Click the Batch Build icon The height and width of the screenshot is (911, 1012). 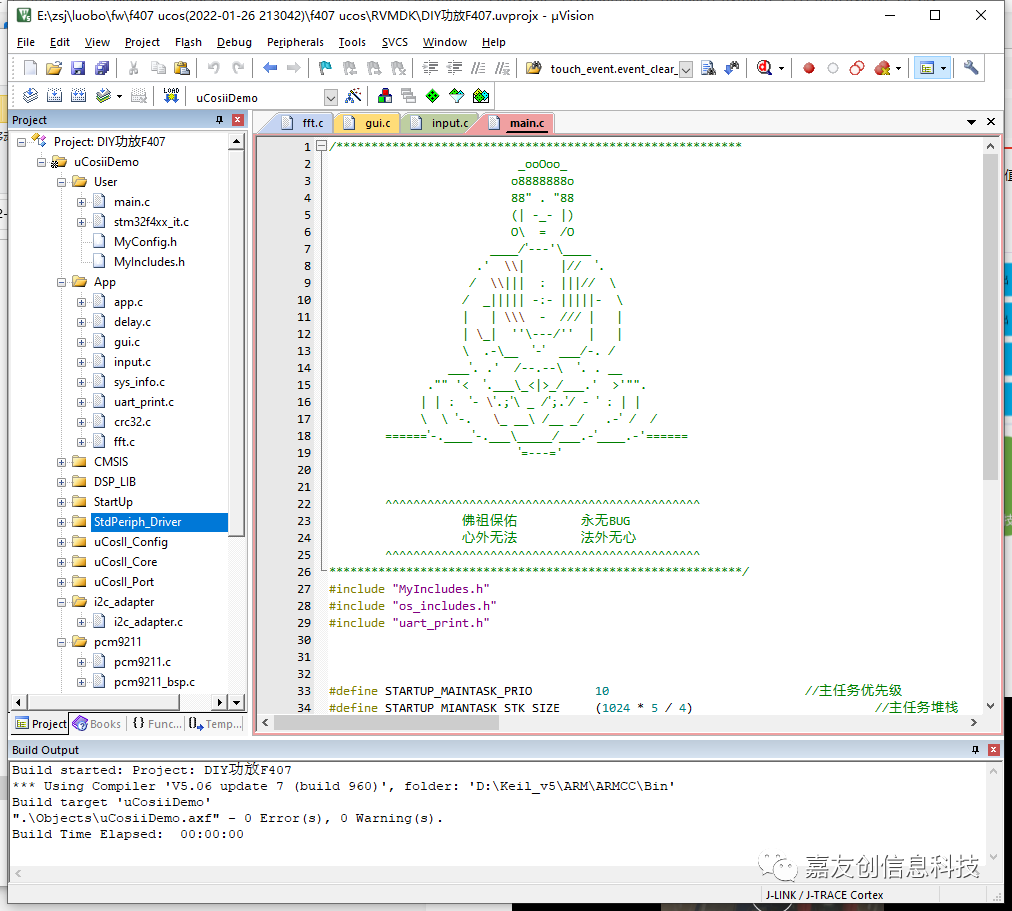click(103, 96)
